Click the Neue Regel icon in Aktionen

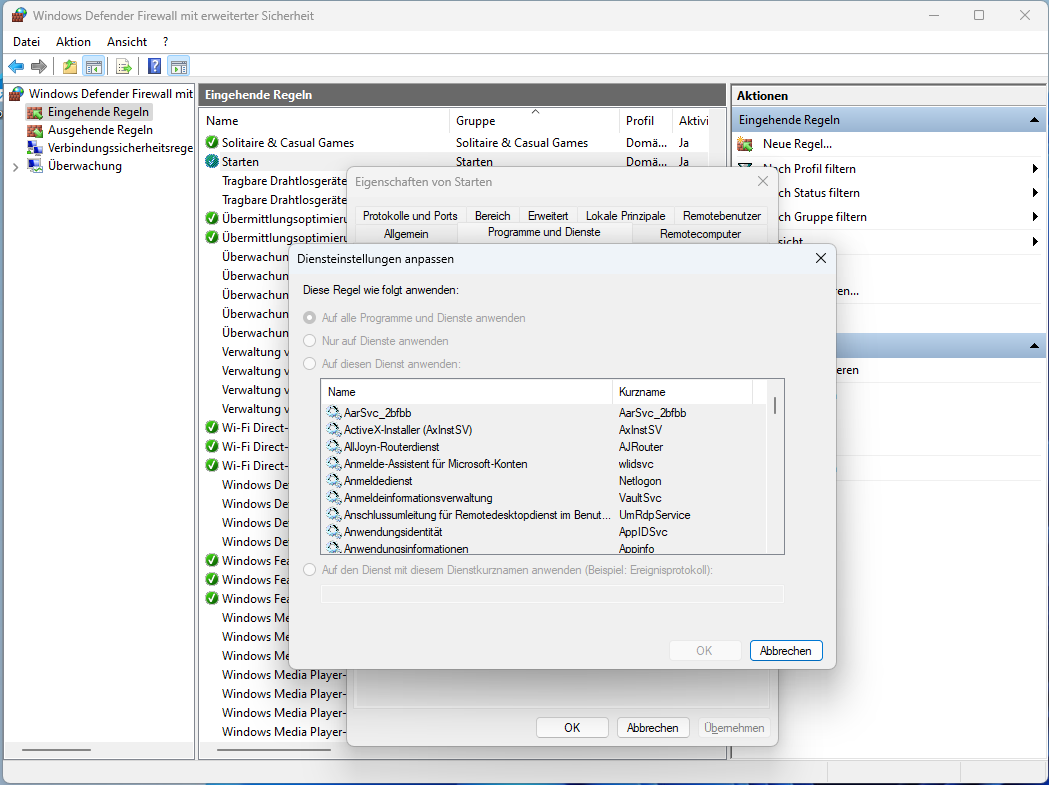745,144
